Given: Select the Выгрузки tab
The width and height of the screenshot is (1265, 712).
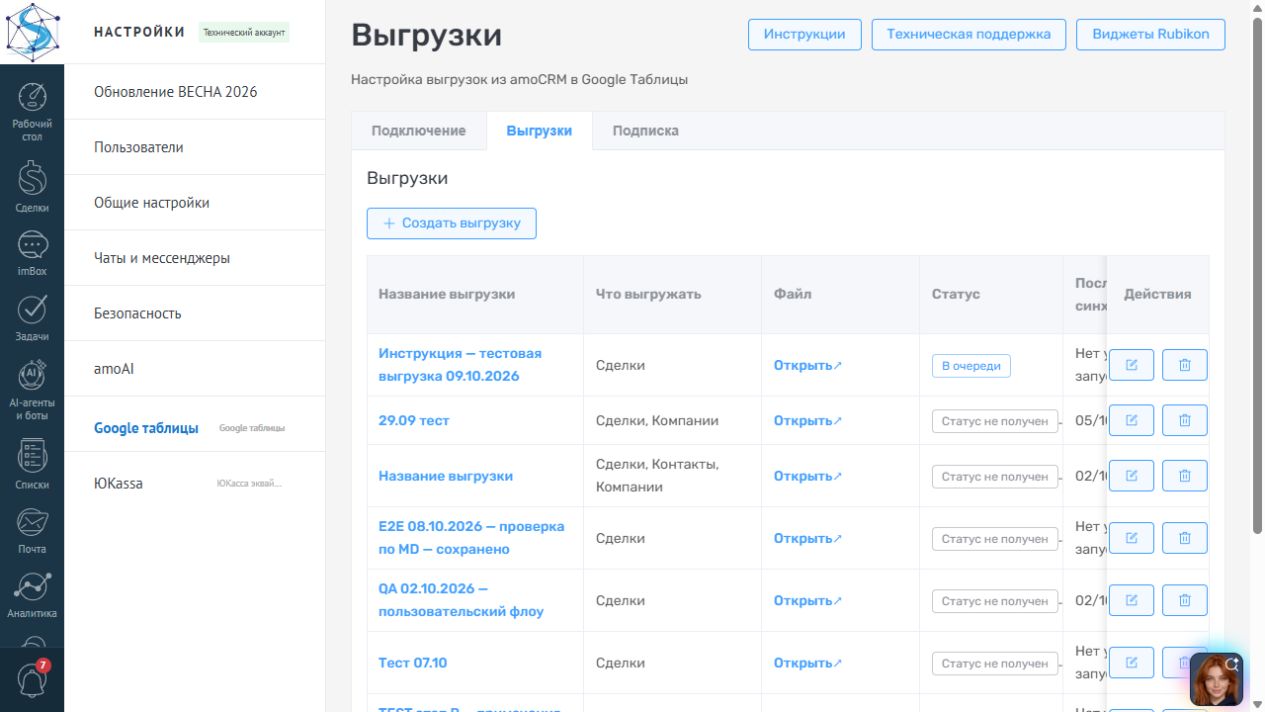Looking at the screenshot, I should (539, 131).
